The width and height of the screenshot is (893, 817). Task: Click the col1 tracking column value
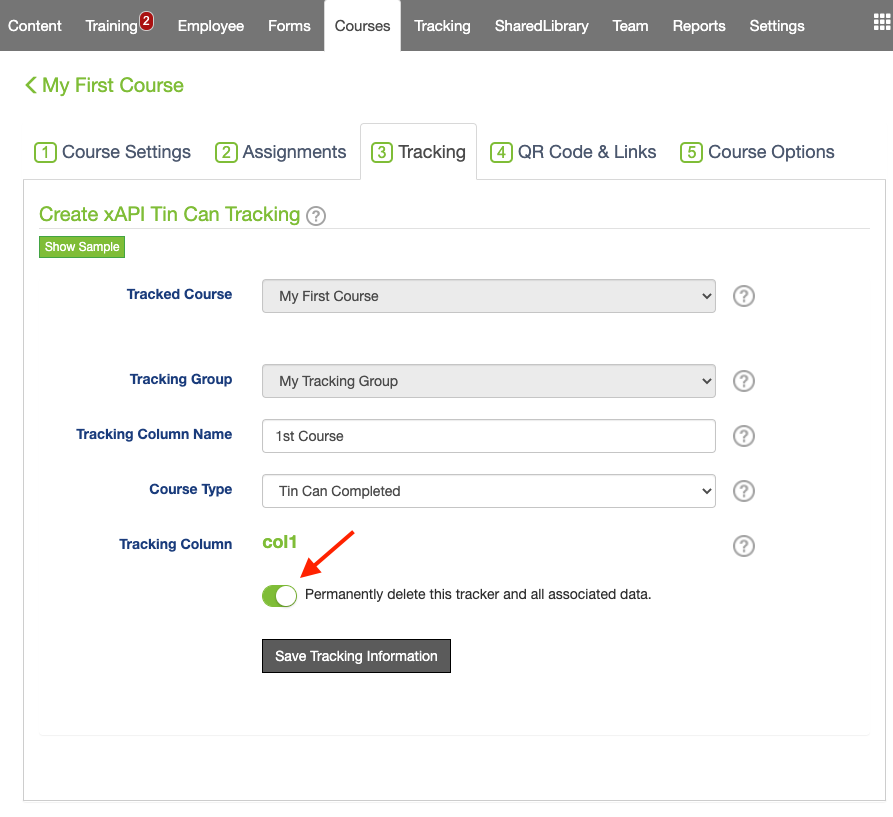click(x=280, y=542)
